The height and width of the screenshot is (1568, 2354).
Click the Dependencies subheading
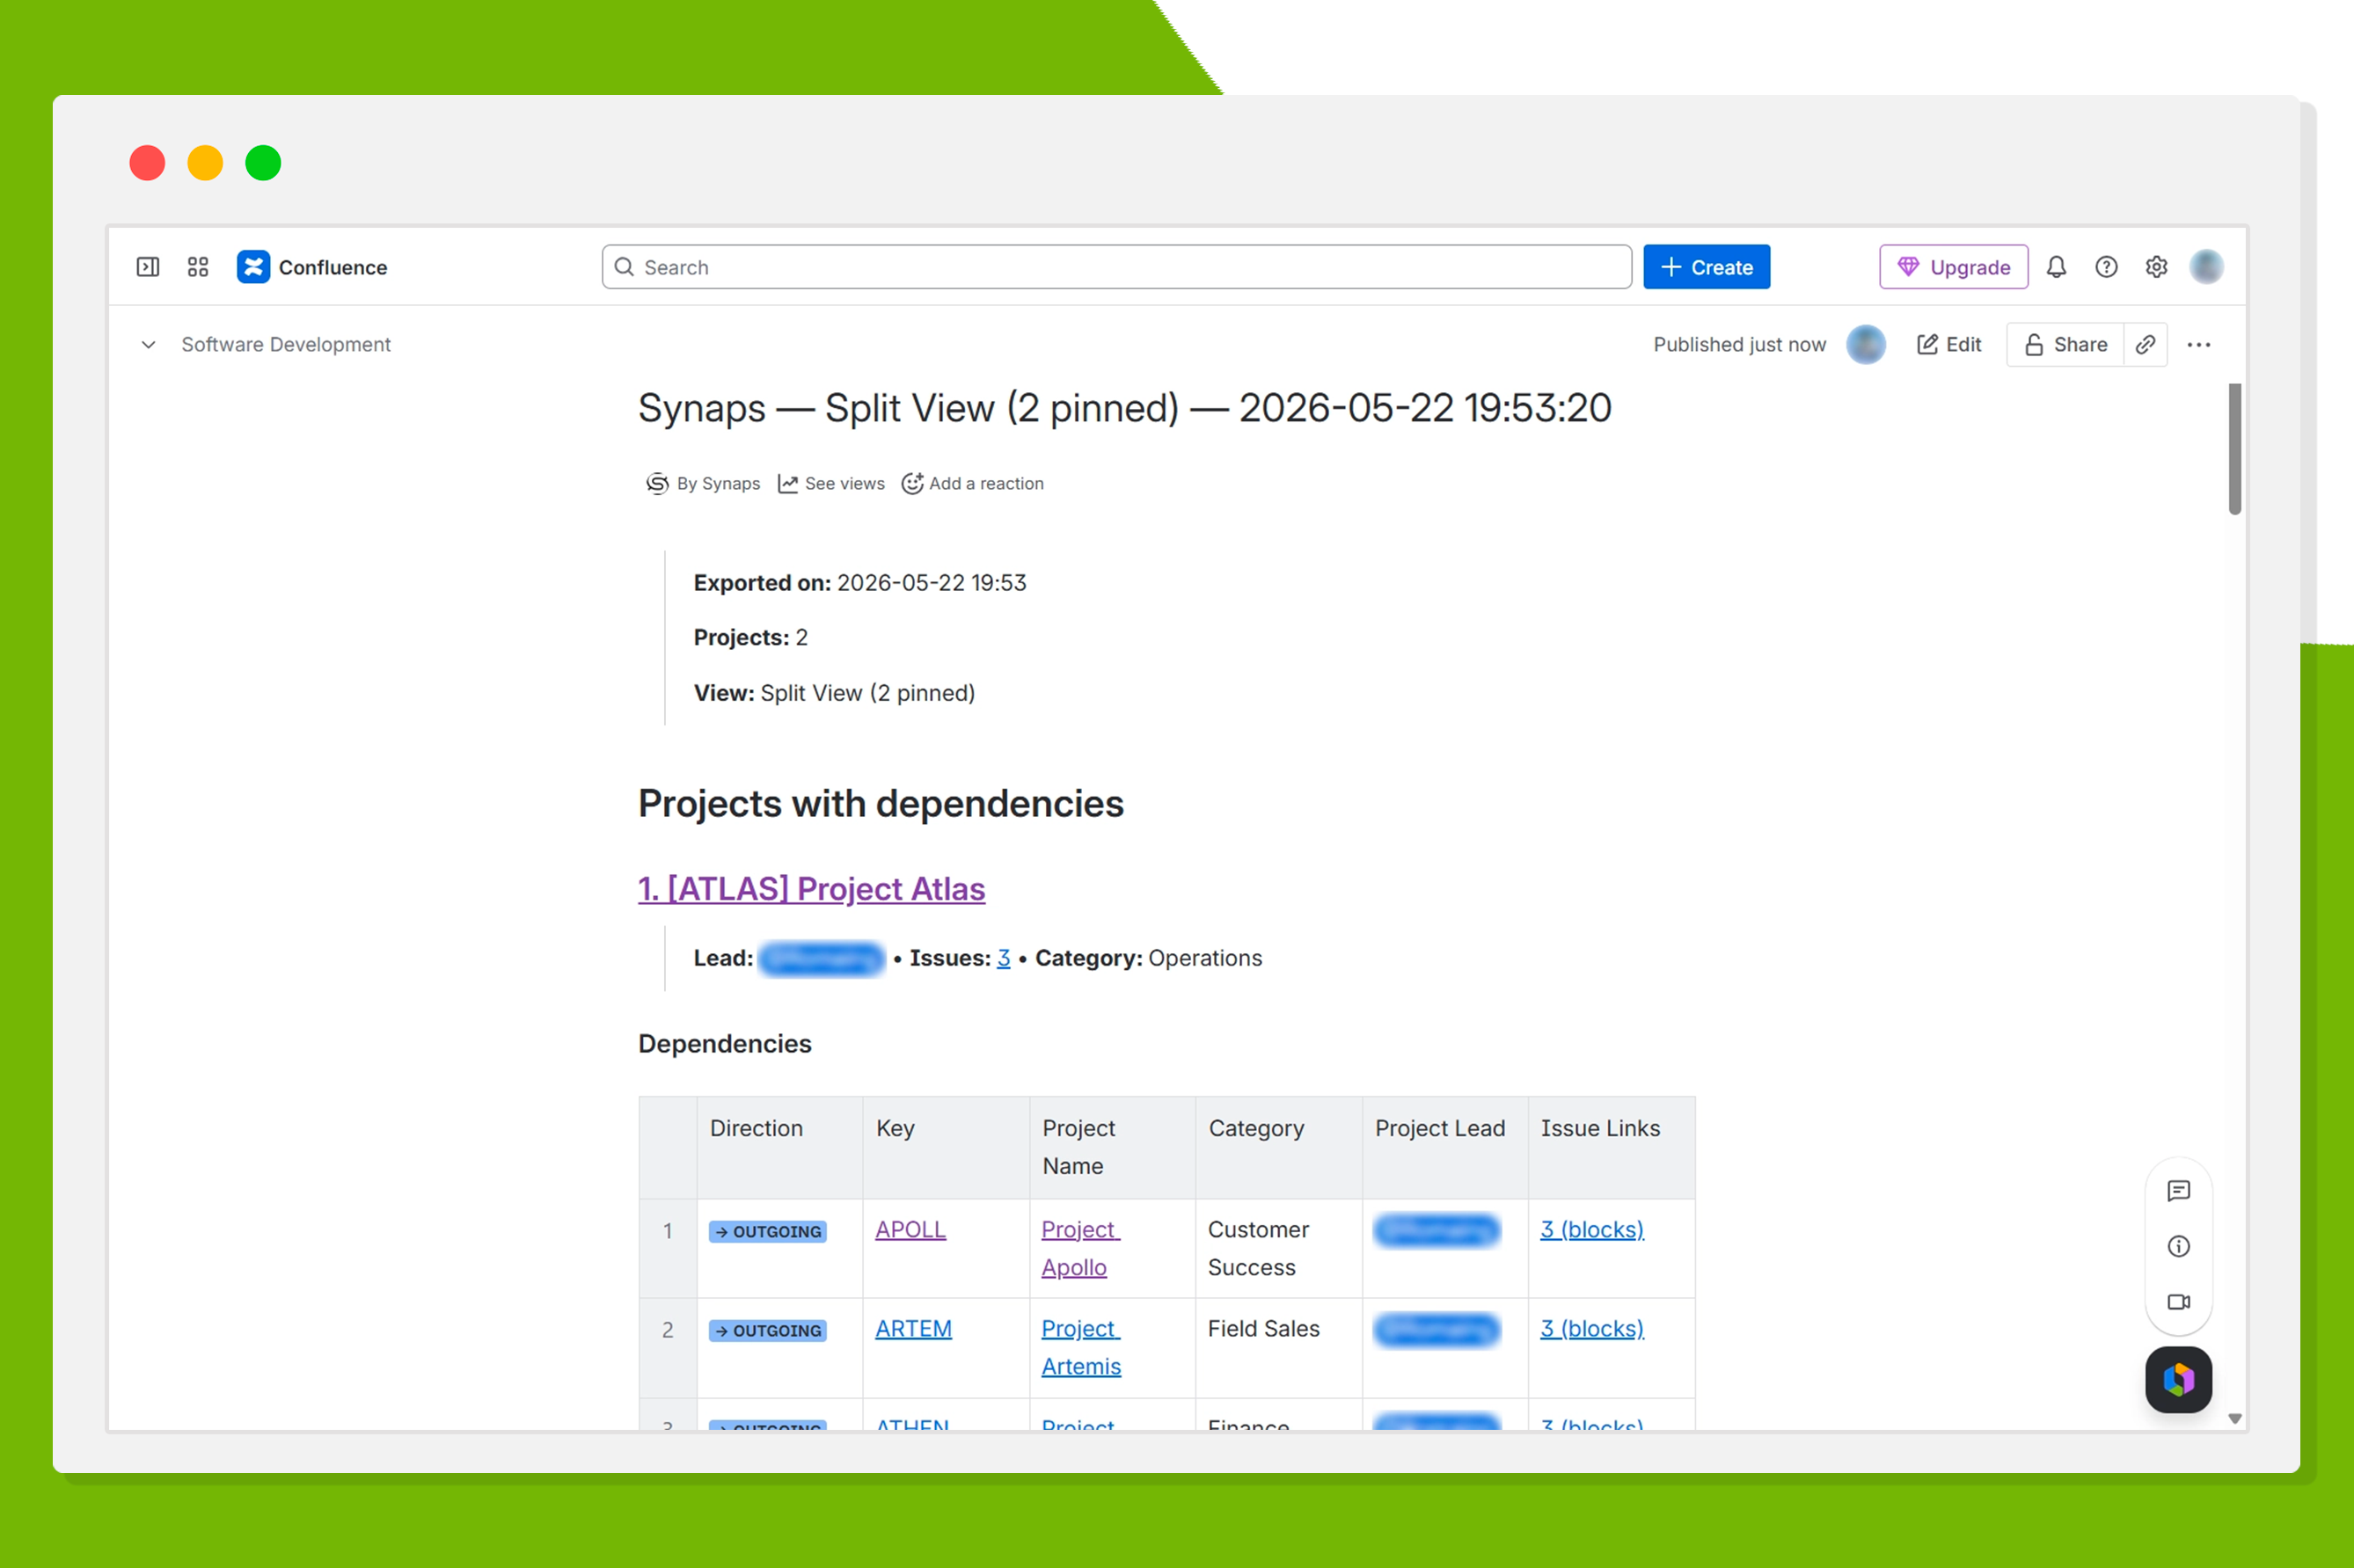[x=725, y=1044]
